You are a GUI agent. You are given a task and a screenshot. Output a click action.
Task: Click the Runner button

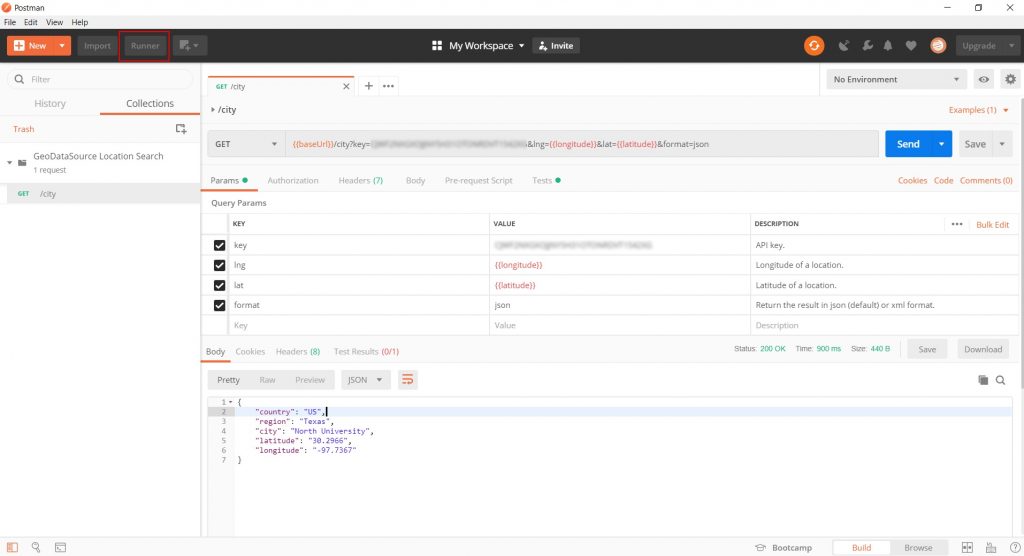coord(144,46)
